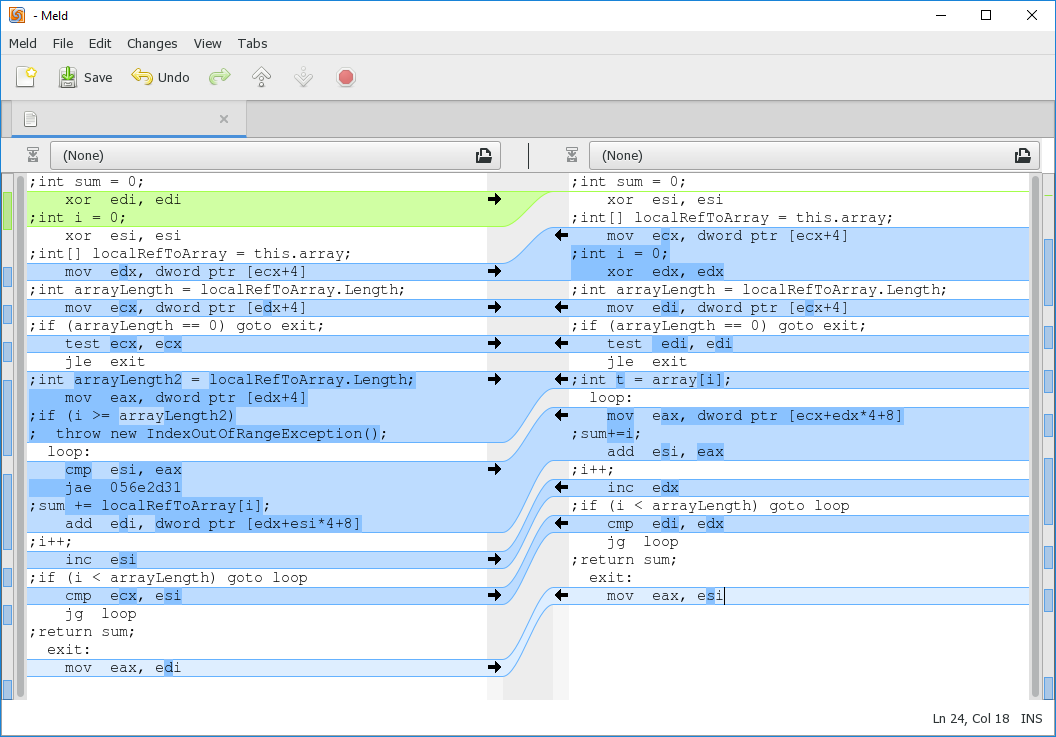Click the green Redo arrow
Screen dimensions: 1056x737
coord(220,77)
